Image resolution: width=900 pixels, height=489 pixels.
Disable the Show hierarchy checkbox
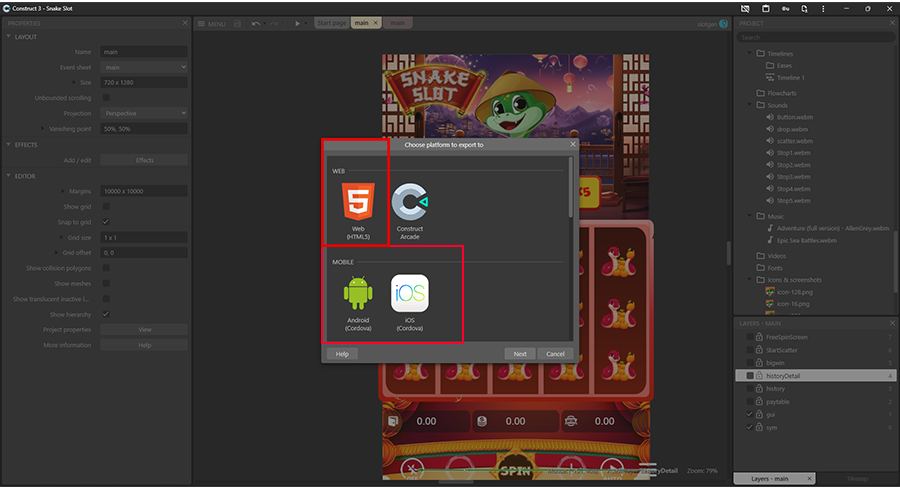pyautogui.click(x=106, y=314)
